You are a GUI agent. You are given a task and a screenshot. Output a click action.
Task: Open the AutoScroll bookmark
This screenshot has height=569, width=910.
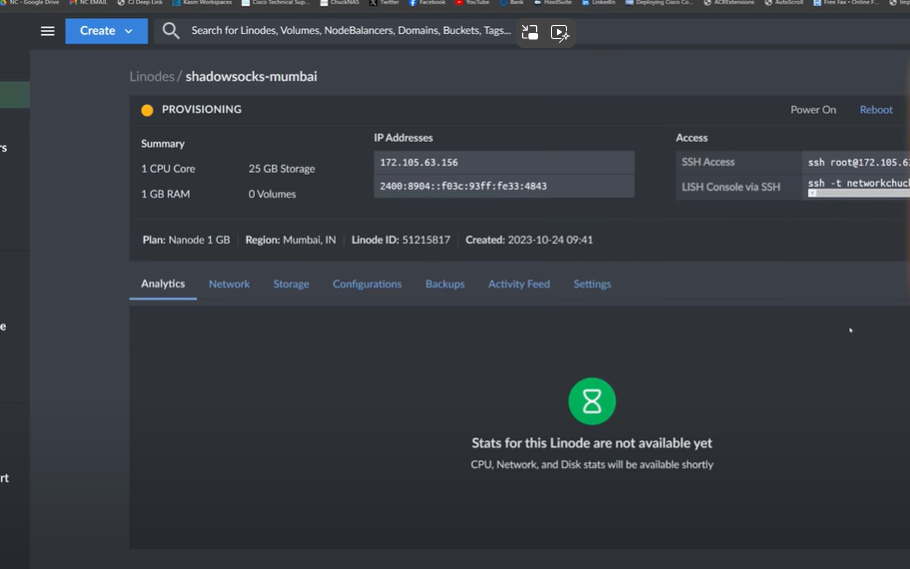[x=783, y=2]
